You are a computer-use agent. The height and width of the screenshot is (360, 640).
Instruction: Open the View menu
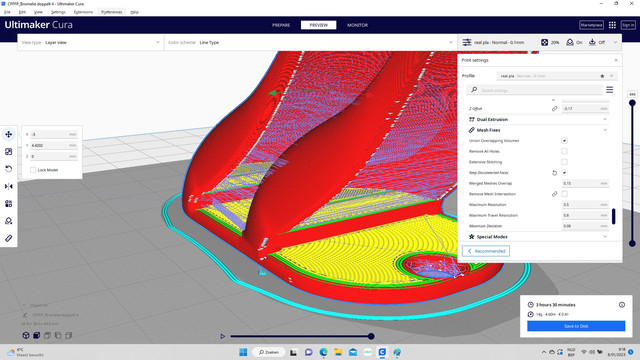point(38,12)
